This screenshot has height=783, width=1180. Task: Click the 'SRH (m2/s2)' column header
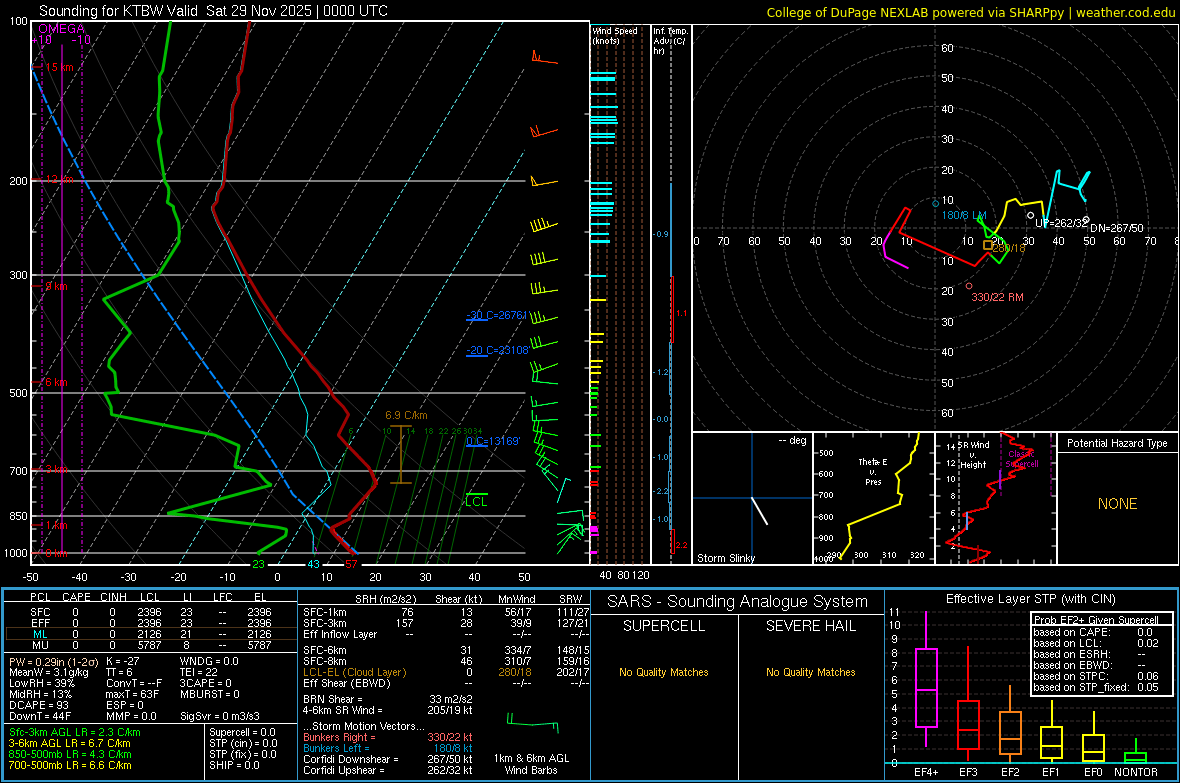point(385,599)
